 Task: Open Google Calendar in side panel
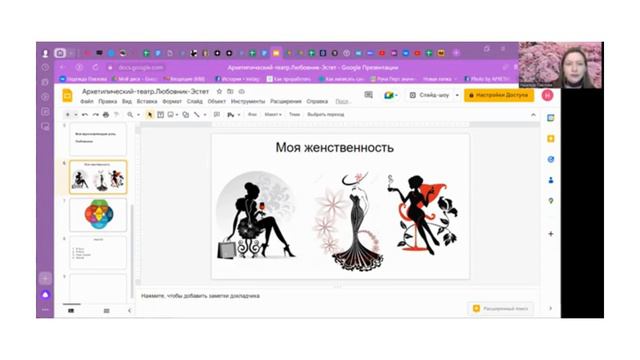pos(551,118)
